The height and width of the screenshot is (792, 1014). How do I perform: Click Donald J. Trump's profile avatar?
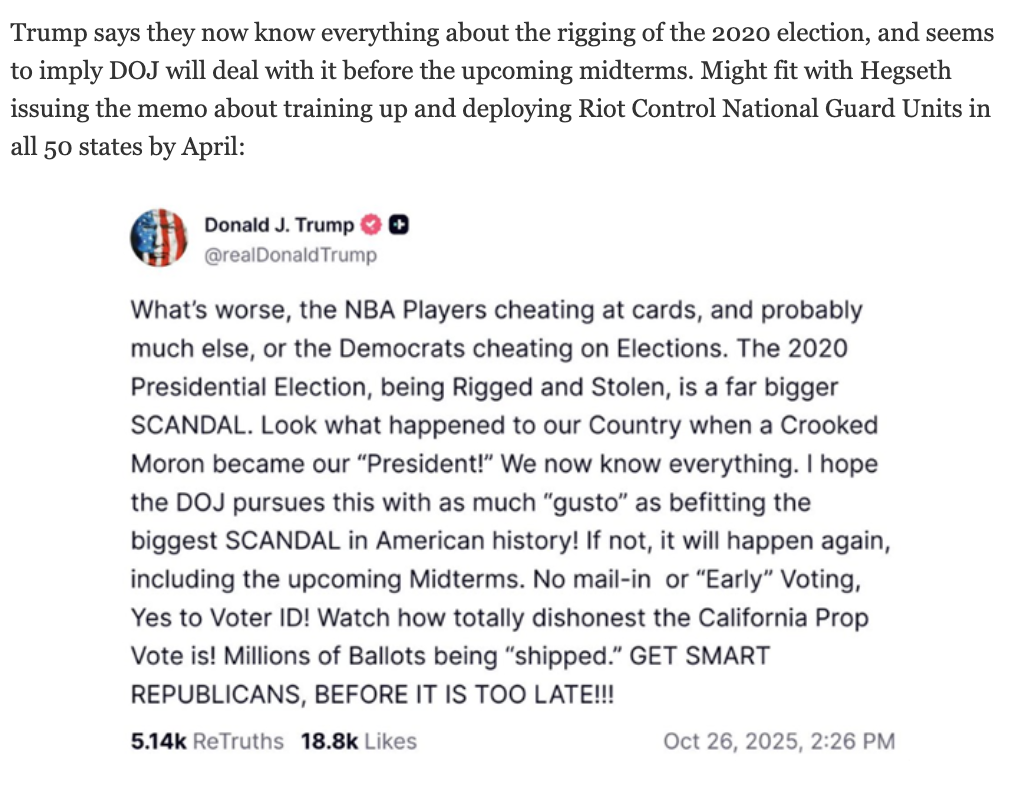click(x=159, y=239)
